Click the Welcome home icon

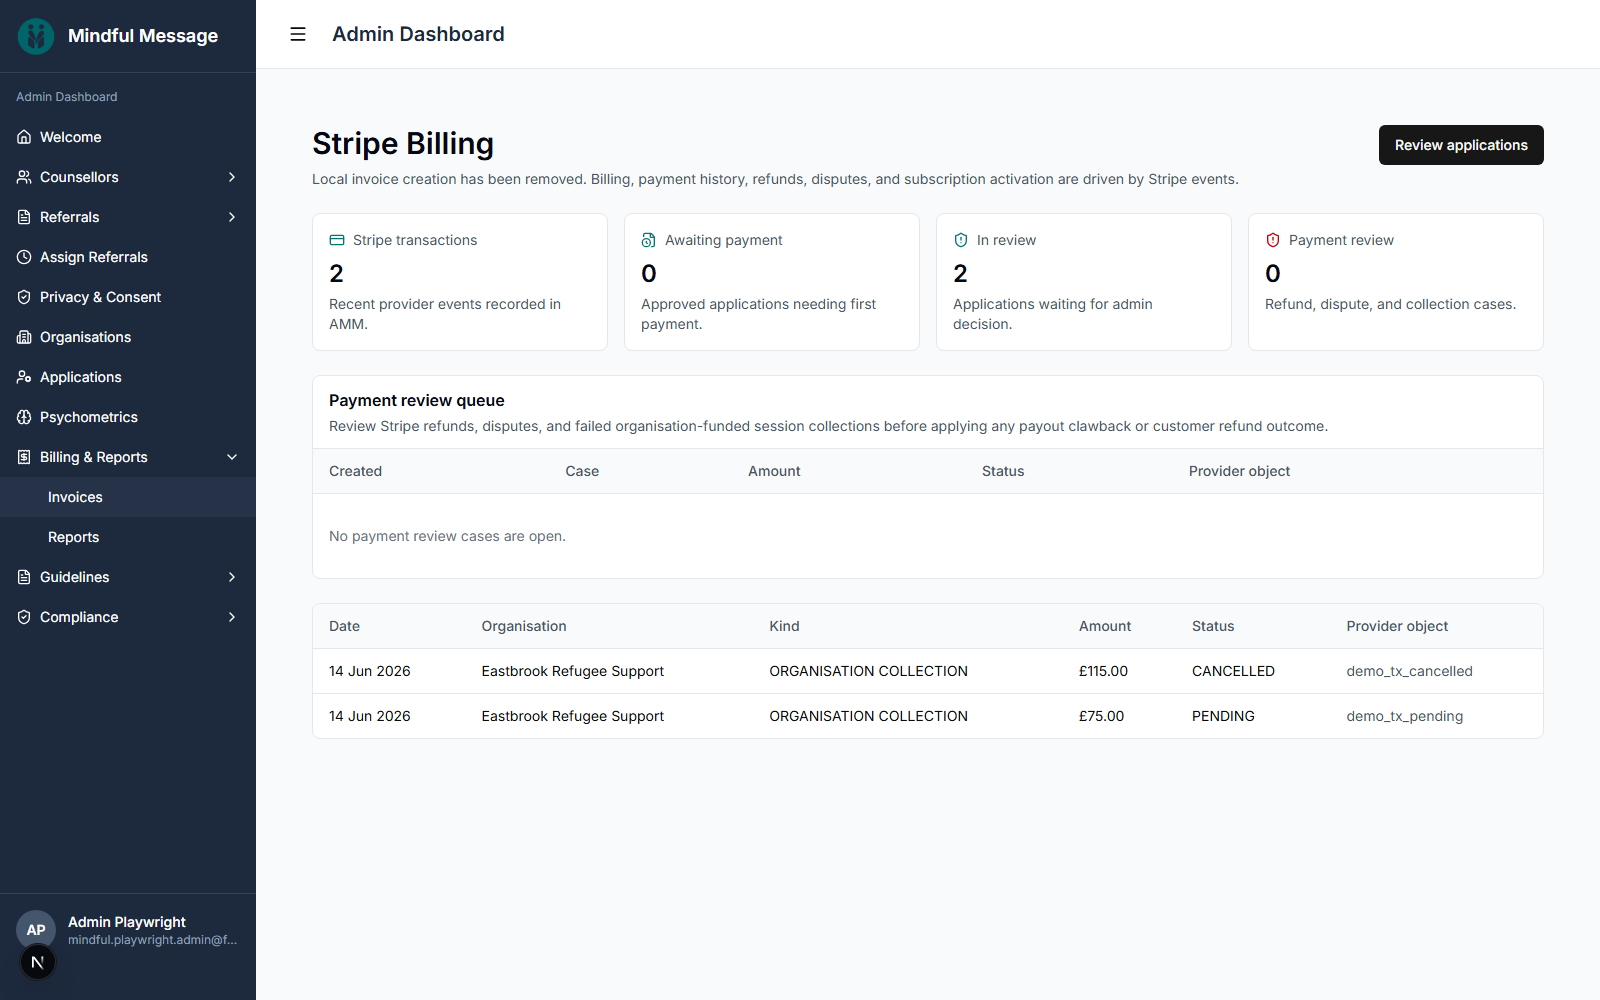pyautogui.click(x=24, y=137)
